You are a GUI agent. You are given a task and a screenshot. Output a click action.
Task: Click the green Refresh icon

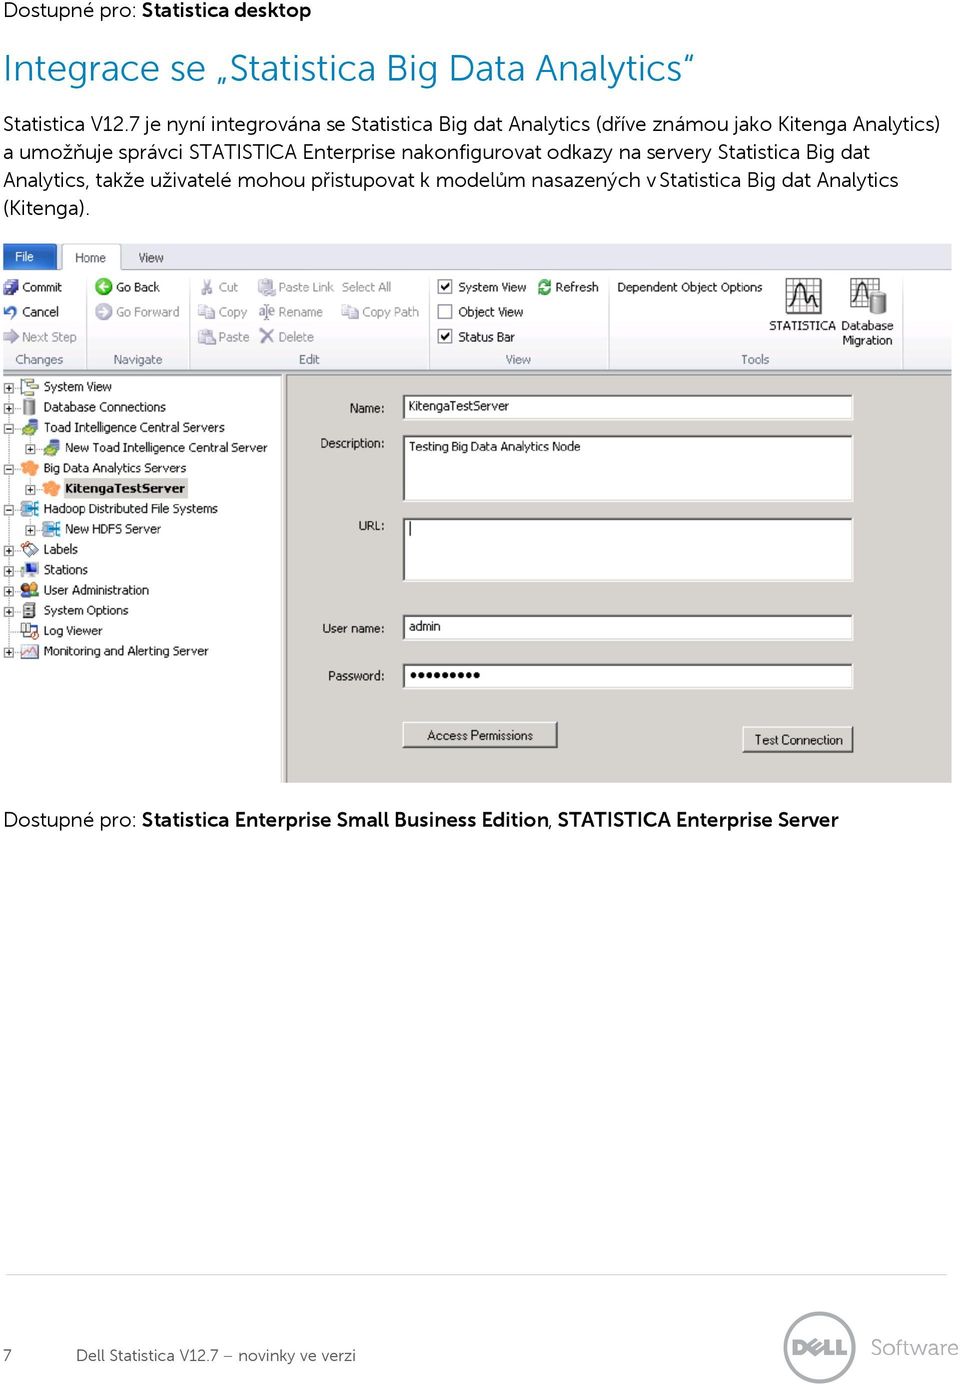[545, 287]
